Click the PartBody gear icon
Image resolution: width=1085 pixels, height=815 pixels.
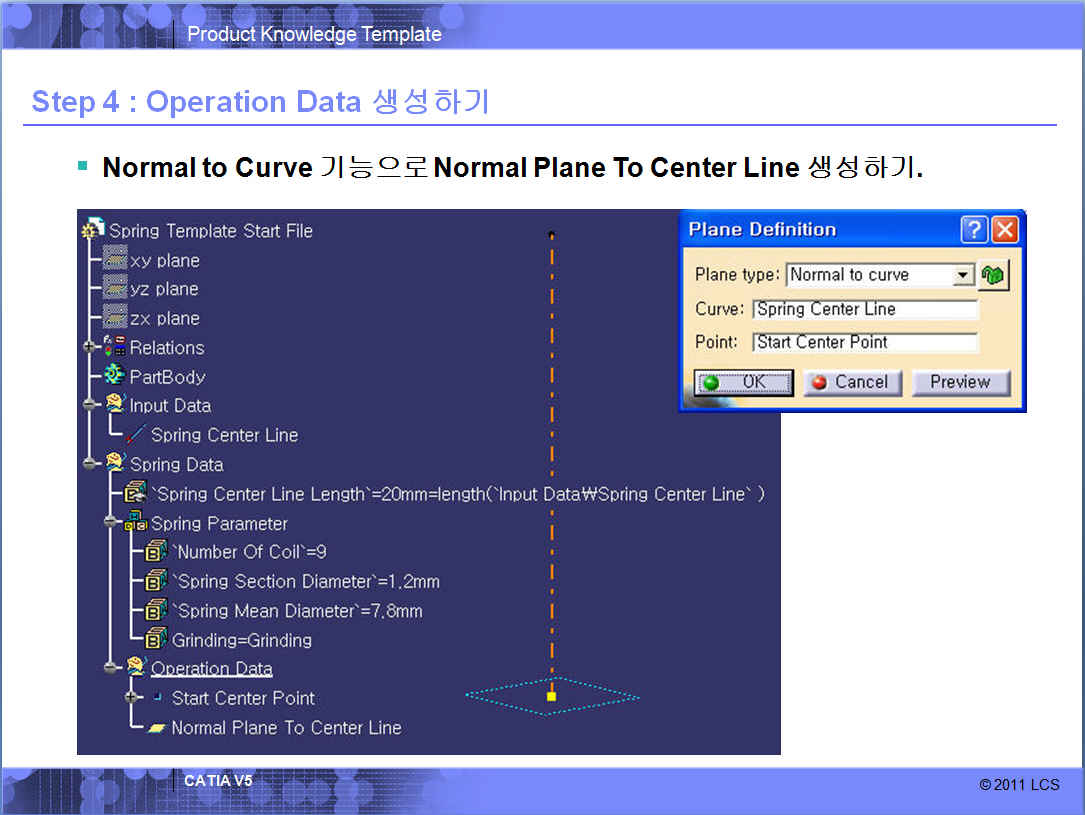click(x=115, y=377)
